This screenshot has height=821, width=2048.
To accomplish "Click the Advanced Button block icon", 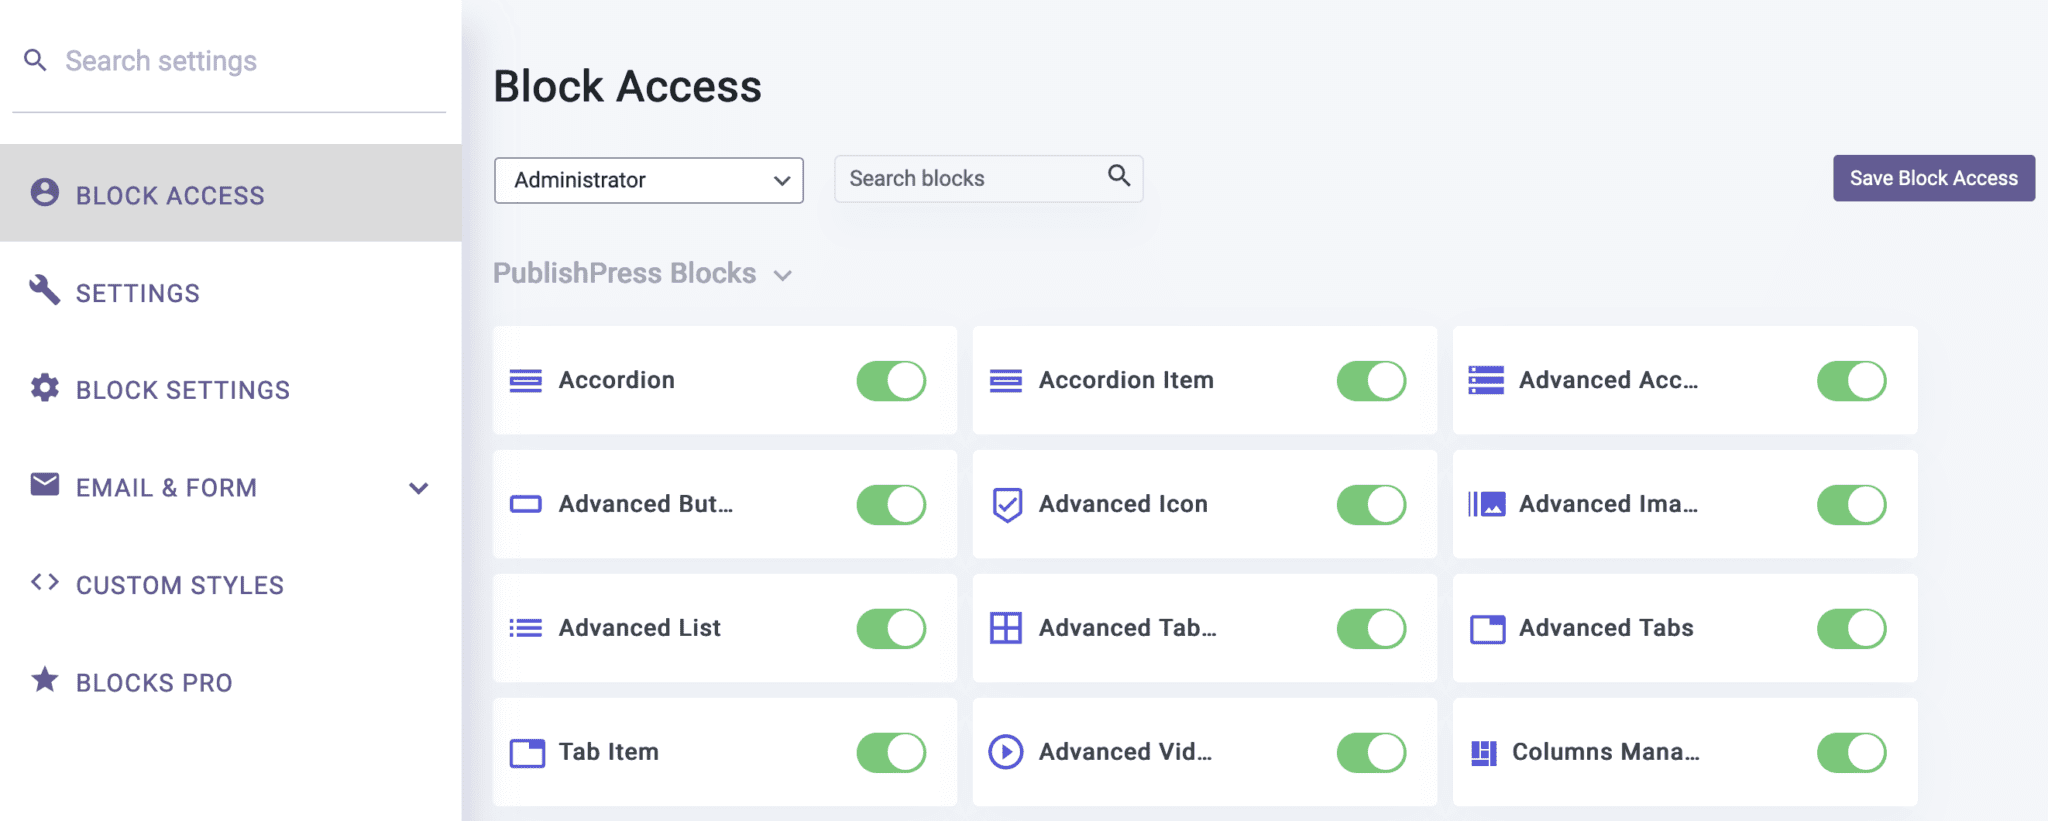I will pos(526,504).
